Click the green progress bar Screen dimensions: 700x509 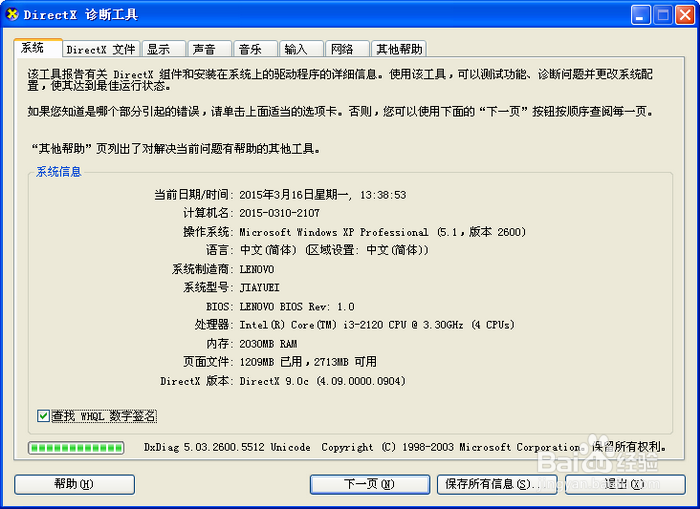coord(76,448)
